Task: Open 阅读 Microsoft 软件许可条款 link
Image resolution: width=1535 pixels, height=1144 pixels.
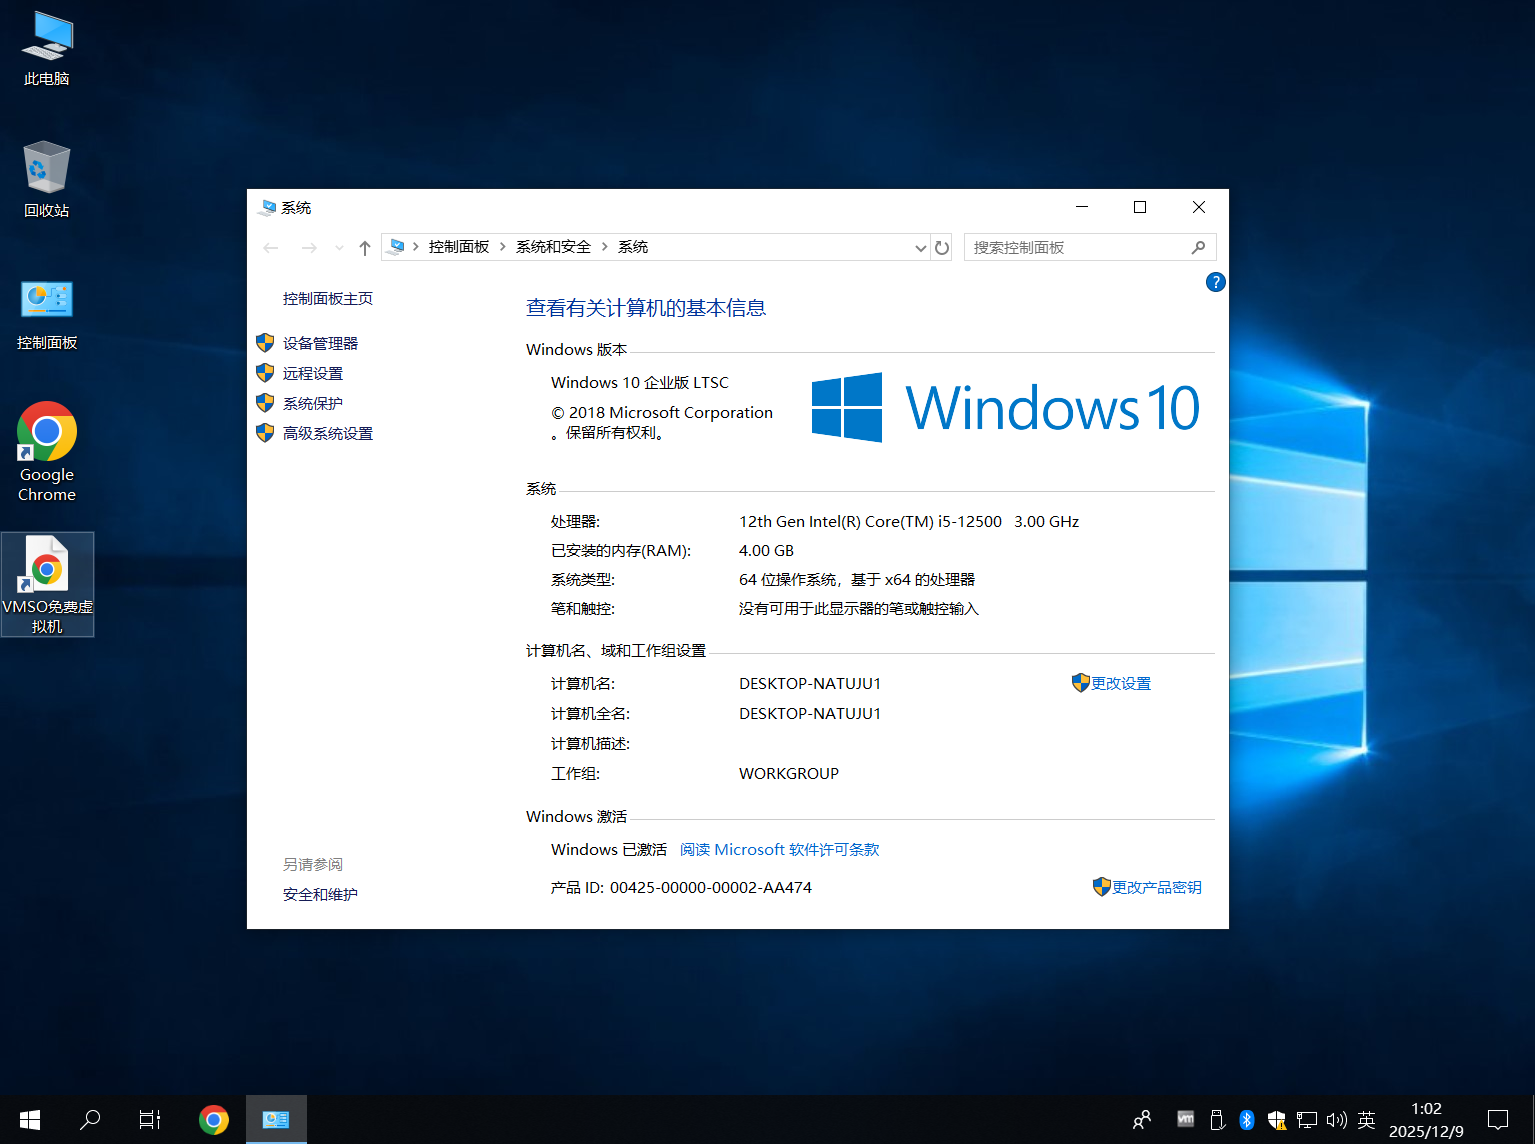Action: 779,849
